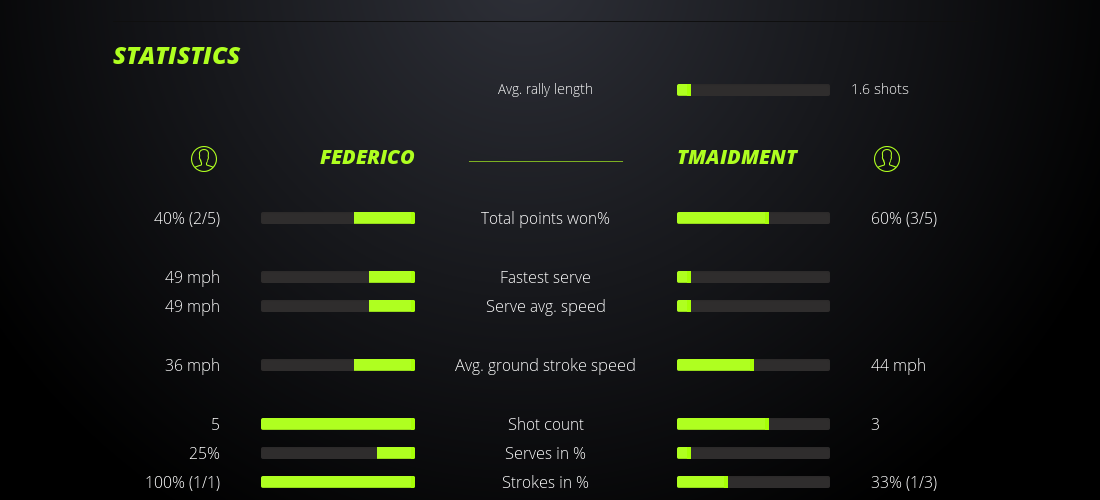
Task: Click the Serve avg. speed label
Action: [545, 306]
